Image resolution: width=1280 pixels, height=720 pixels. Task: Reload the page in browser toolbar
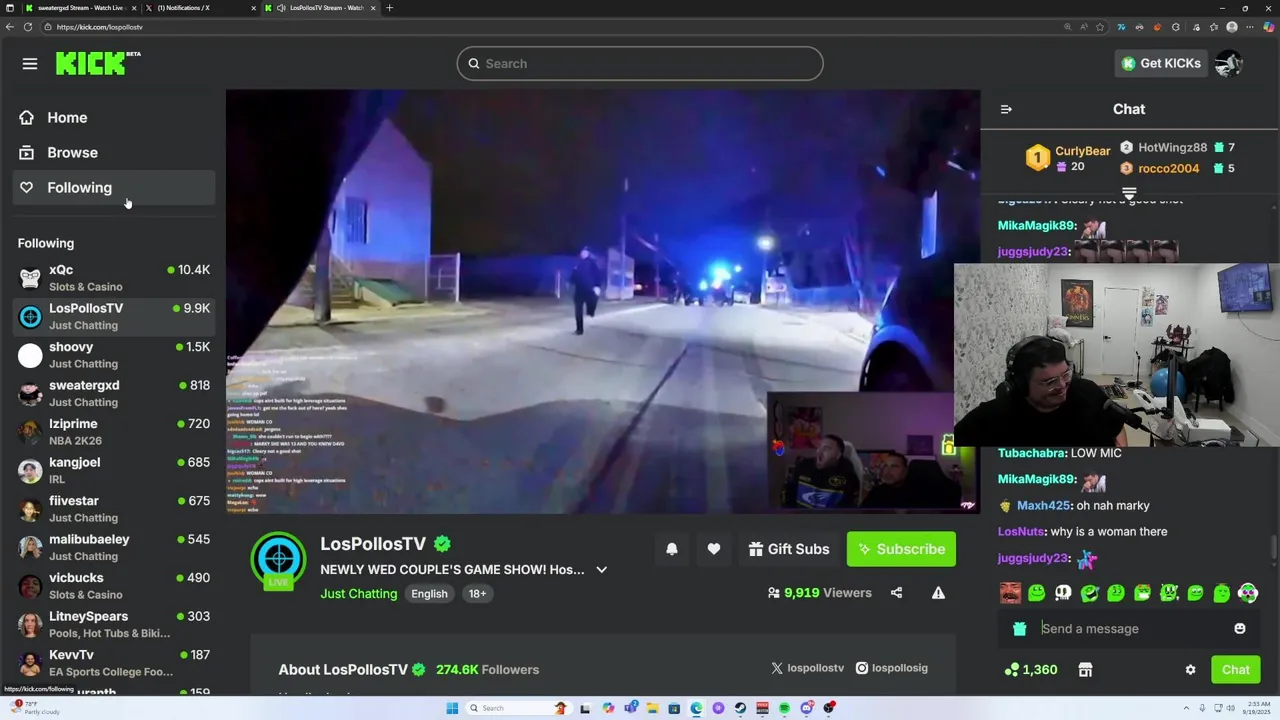click(28, 27)
